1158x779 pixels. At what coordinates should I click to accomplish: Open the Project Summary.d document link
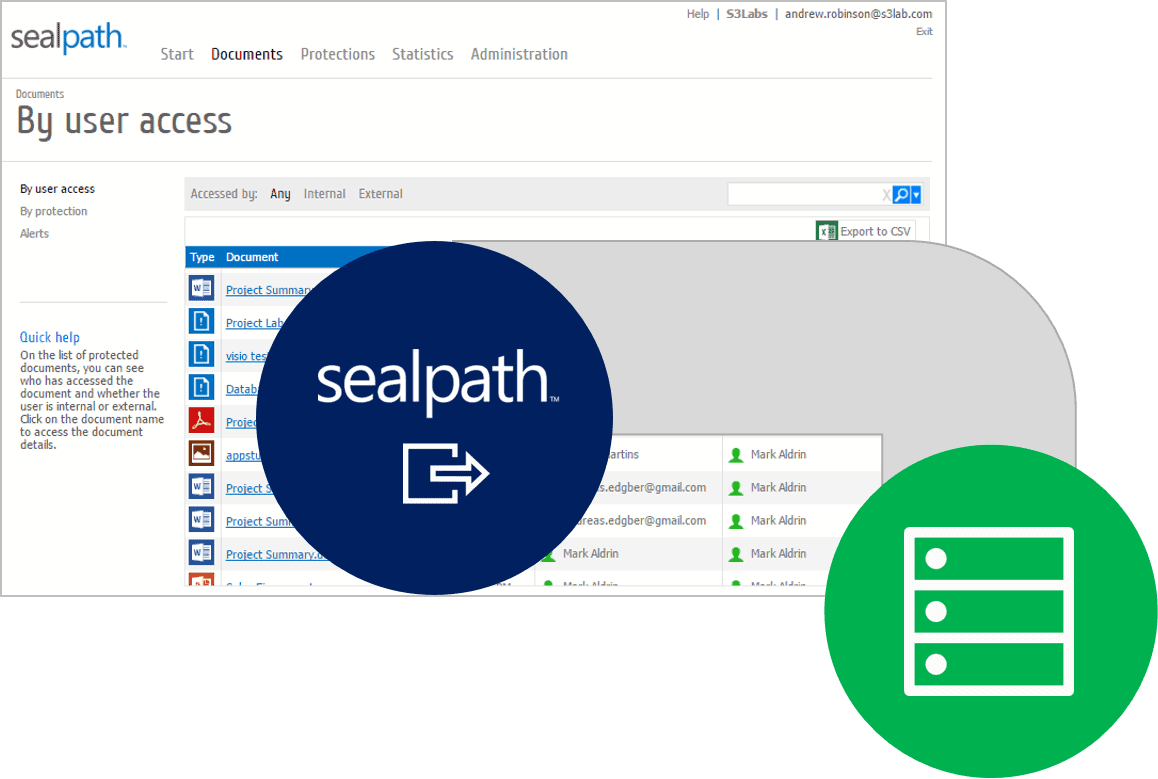(276, 555)
